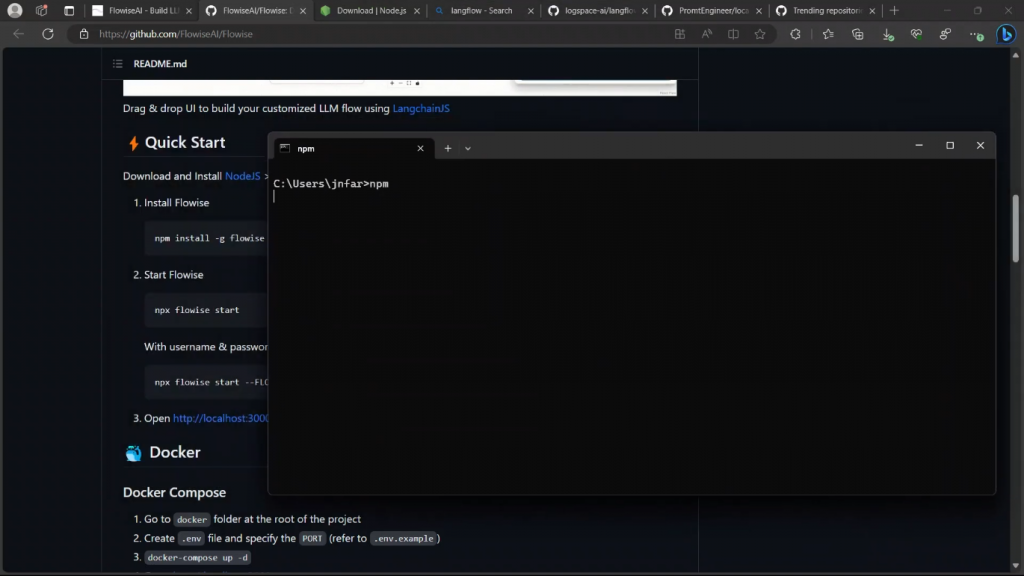Click the .env.example inline code
The height and width of the screenshot is (576, 1024).
(404, 539)
